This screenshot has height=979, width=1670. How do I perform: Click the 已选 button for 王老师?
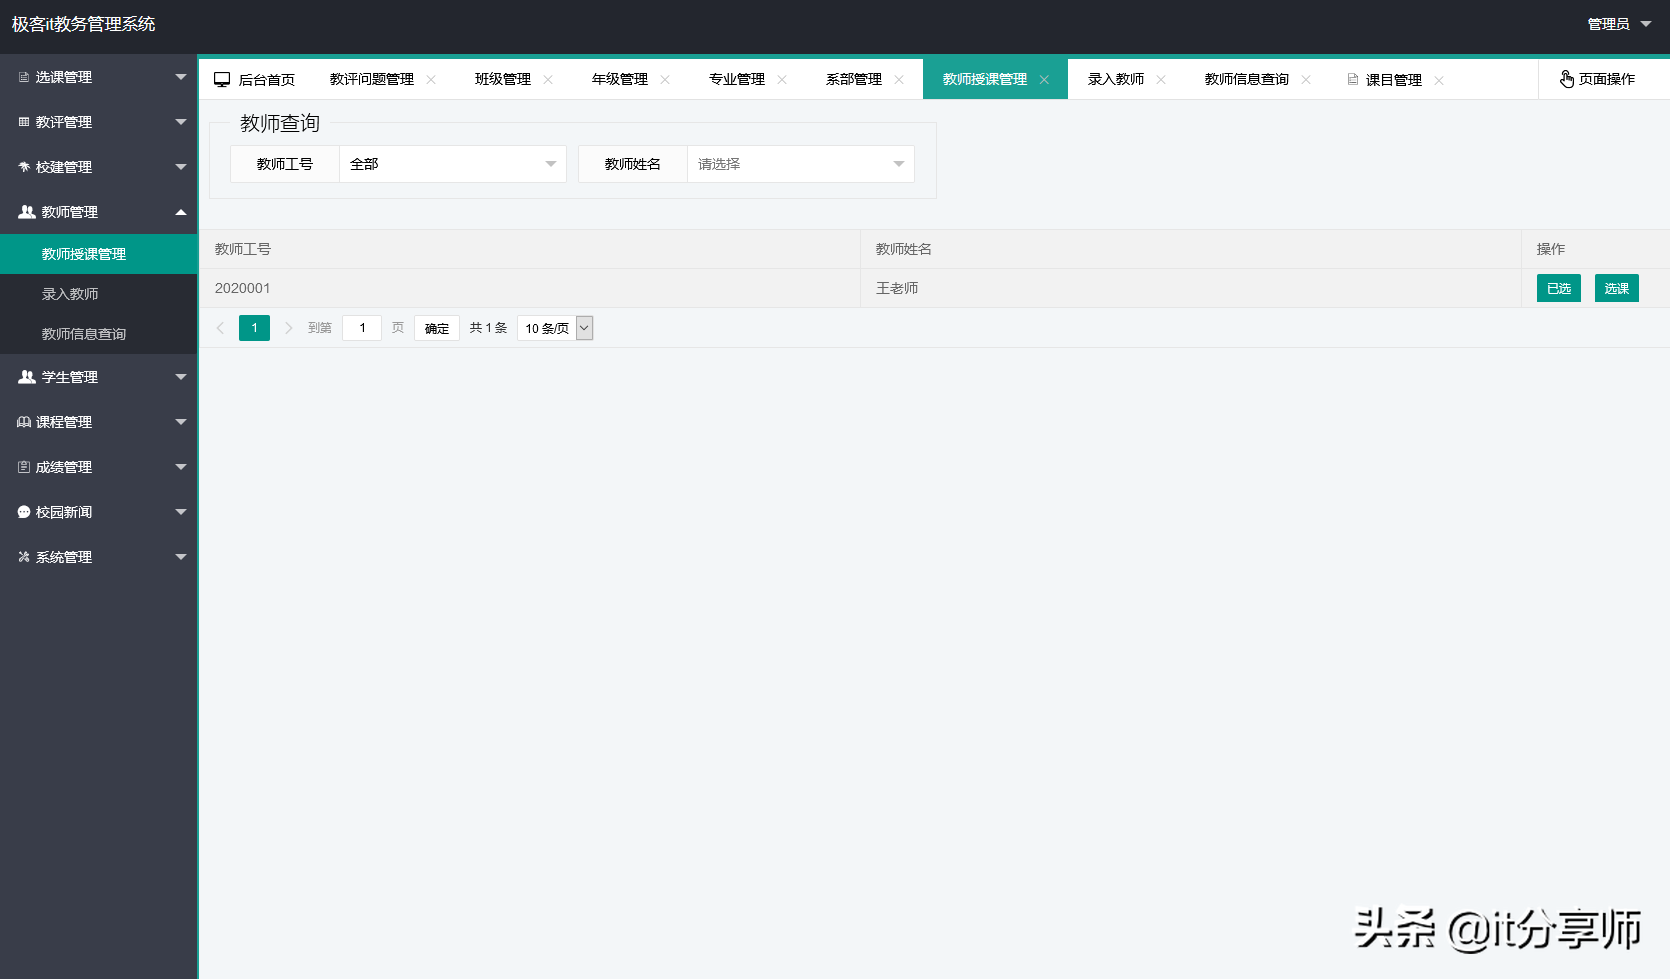pyautogui.click(x=1557, y=287)
